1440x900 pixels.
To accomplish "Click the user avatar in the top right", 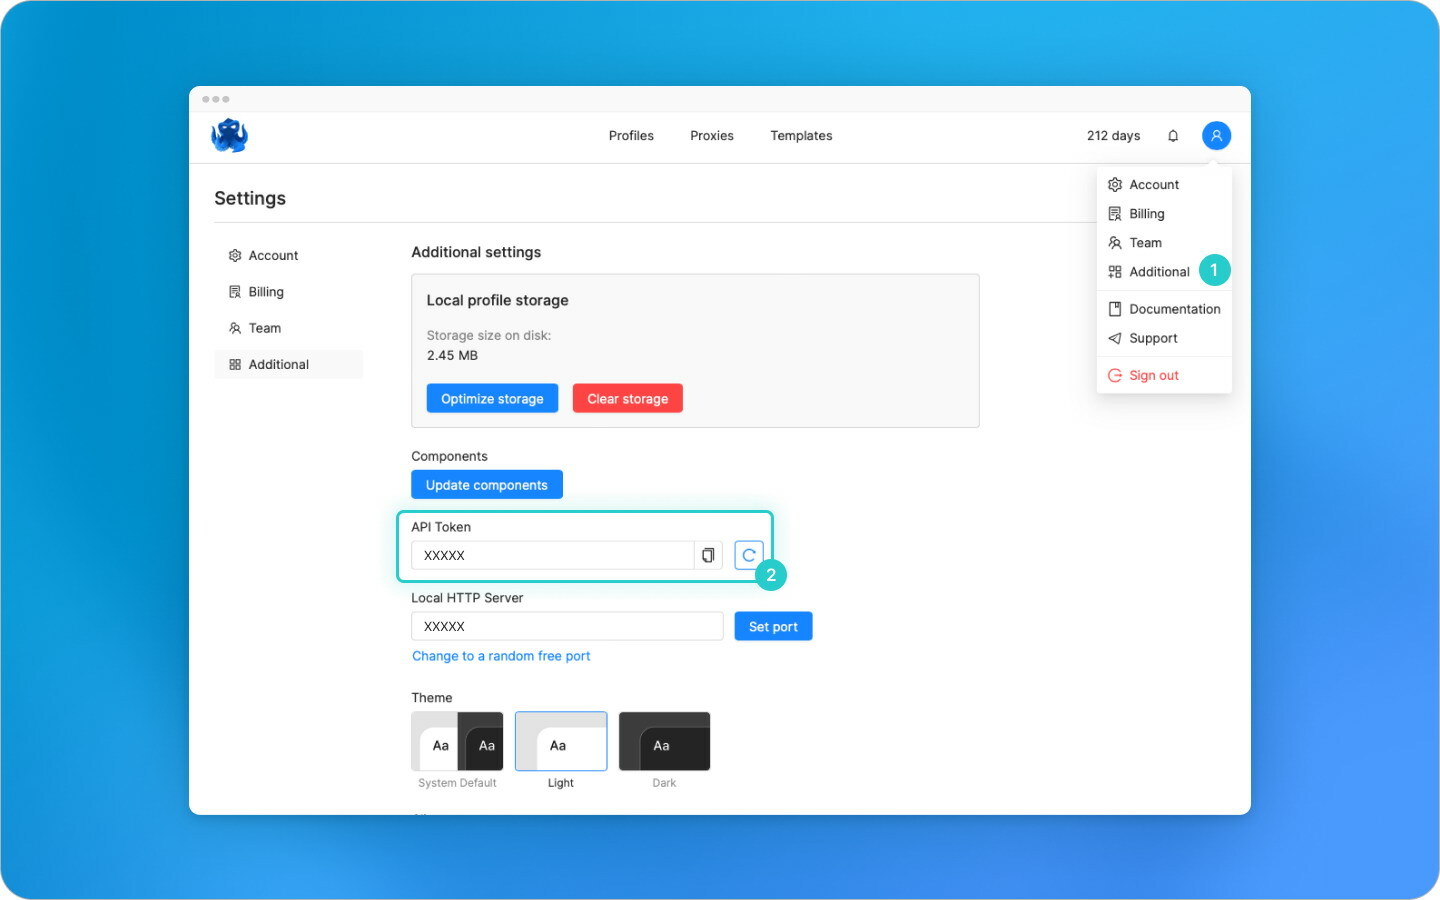I will point(1216,135).
